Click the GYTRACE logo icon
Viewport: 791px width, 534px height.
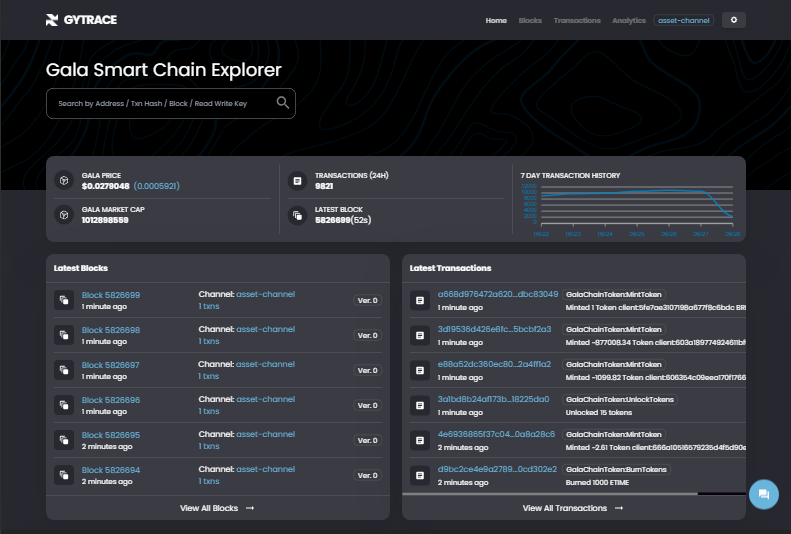click(52, 20)
